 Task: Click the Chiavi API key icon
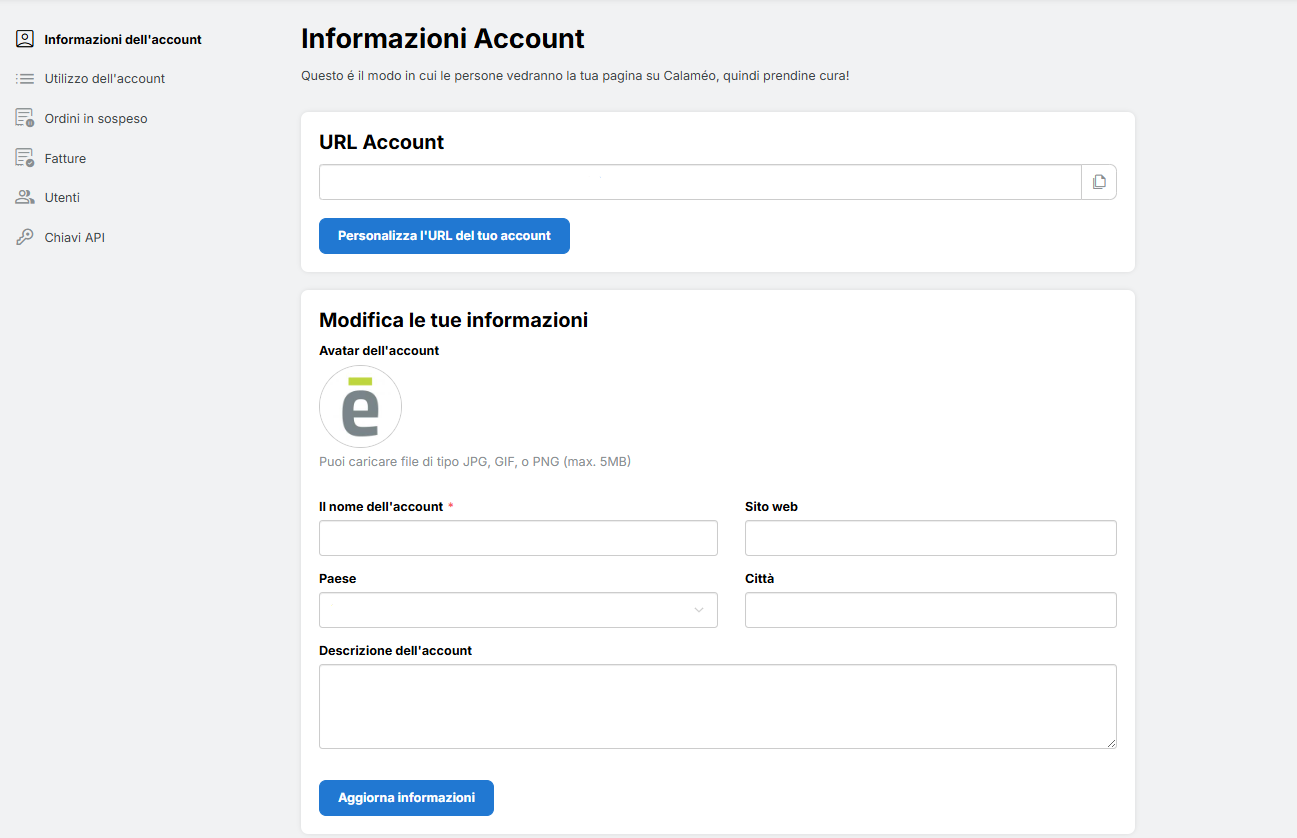(x=25, y=237)
